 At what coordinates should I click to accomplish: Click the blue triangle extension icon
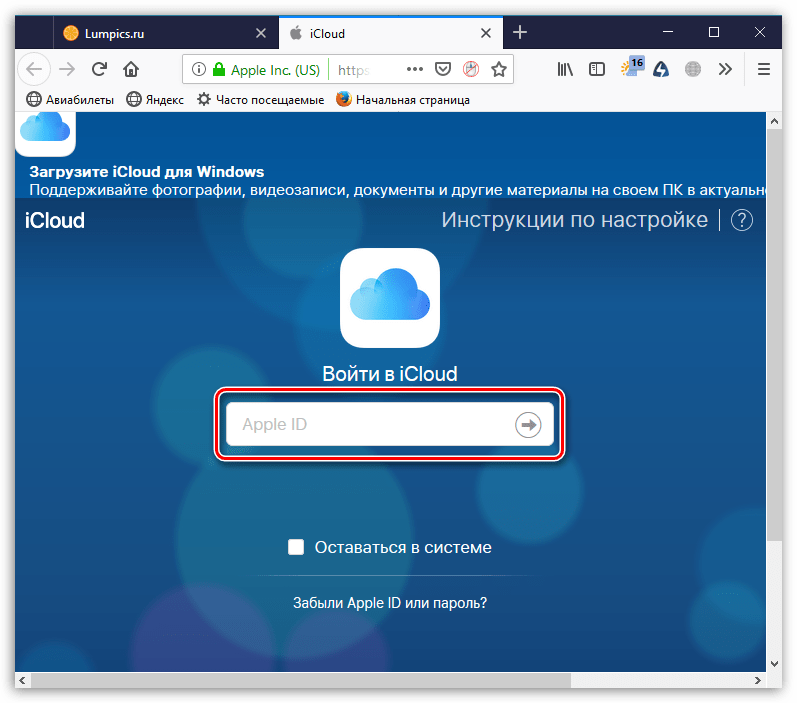point(661,69)
